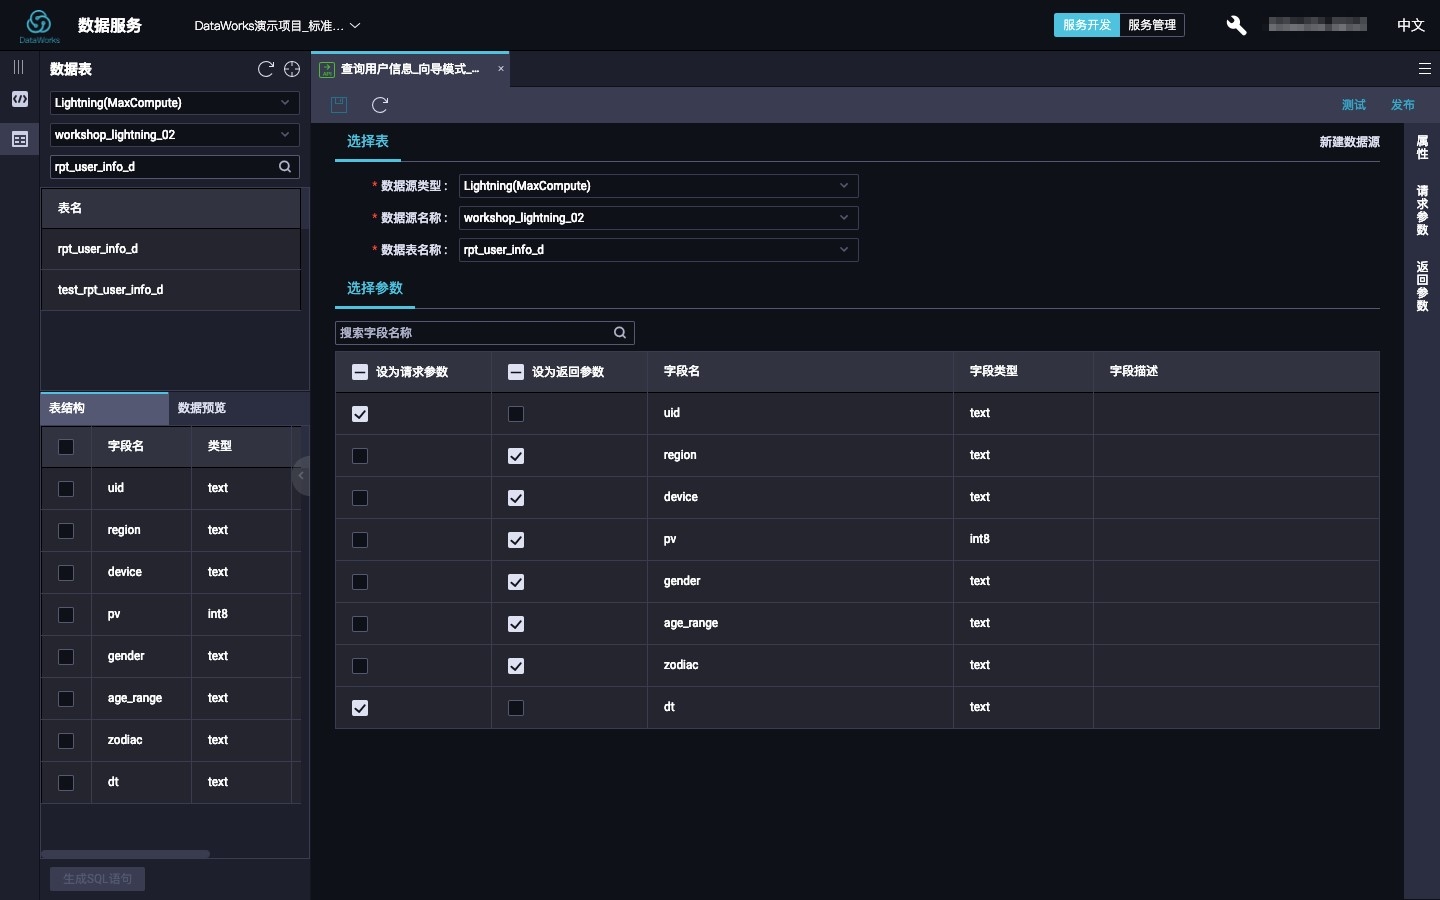Check region in left table structure
This screenshot has height=900, width=1440.
66,531
